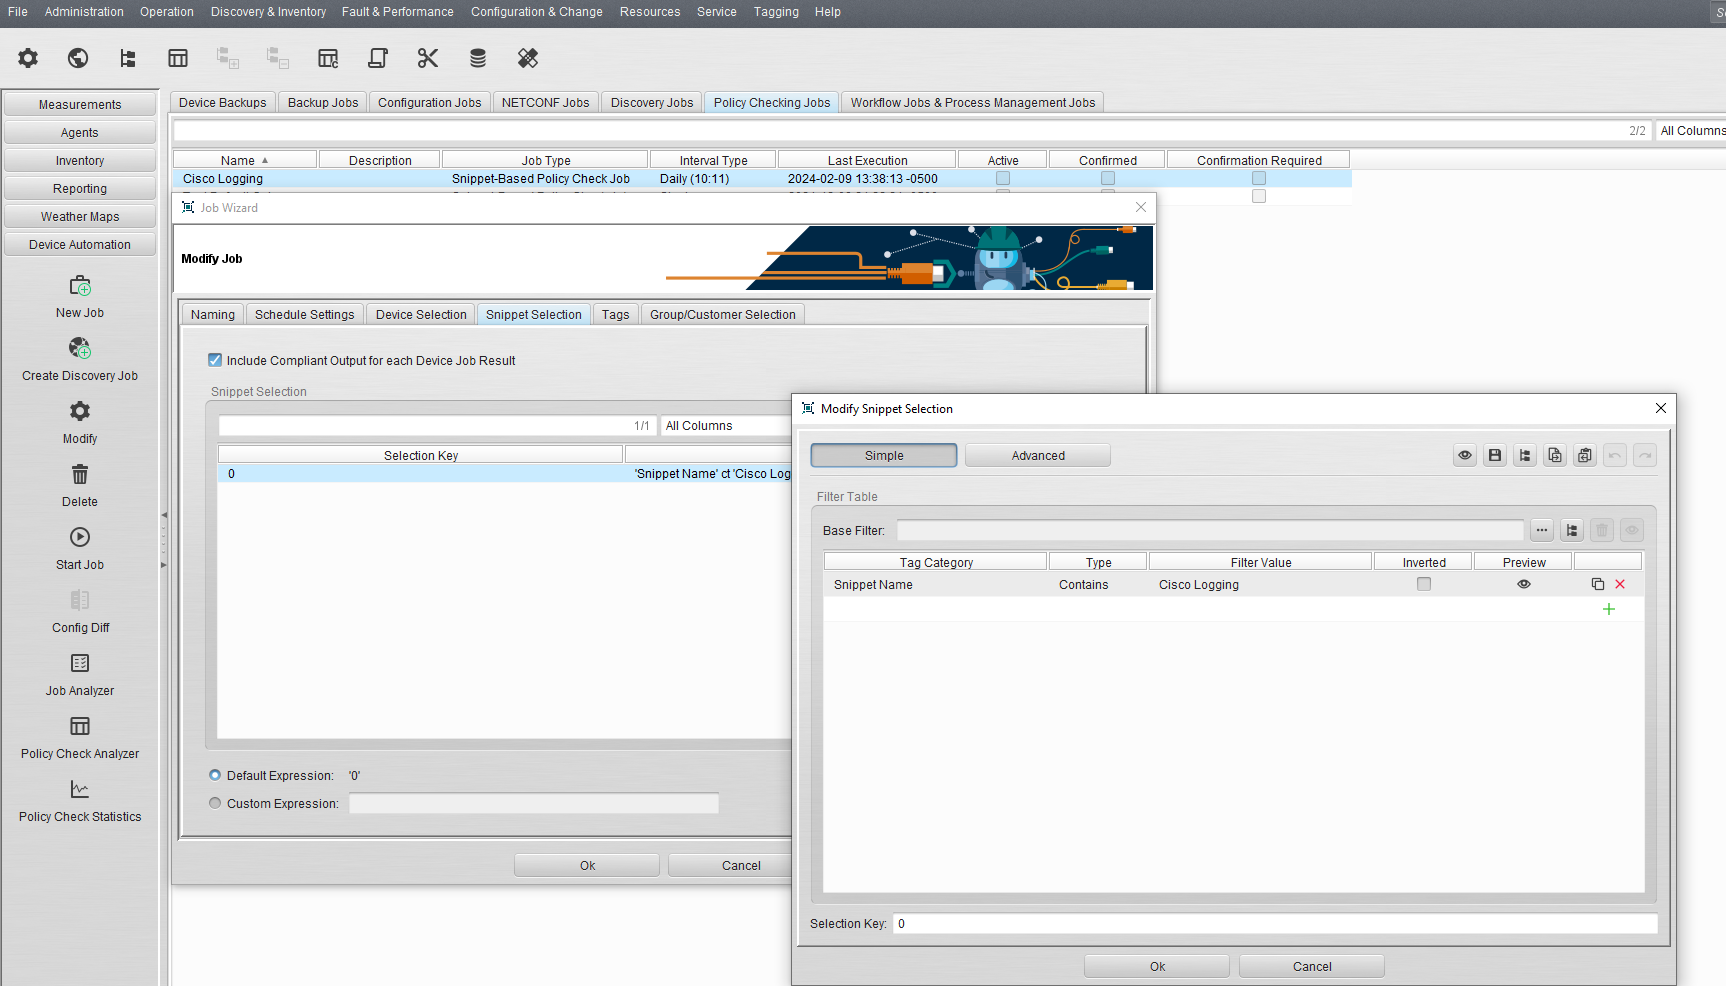Click Cancel in Modify Snippet Selection dialog
The height and width of the screenshot is (986, 1726).
[x=1312, y=966]
